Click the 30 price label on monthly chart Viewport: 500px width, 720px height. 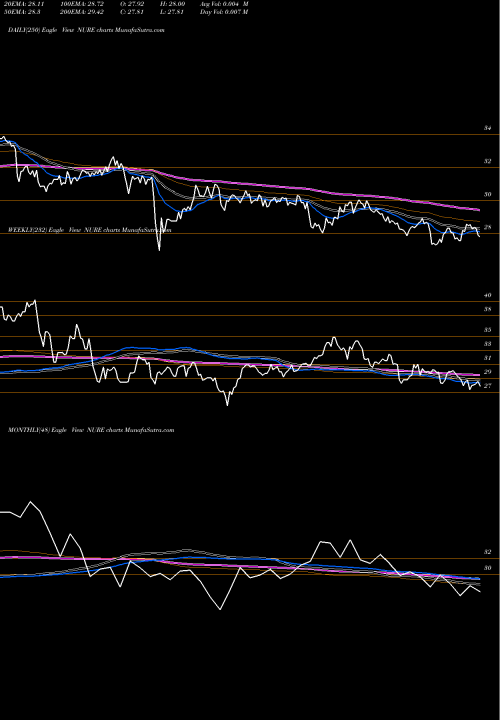pos(488,568)
